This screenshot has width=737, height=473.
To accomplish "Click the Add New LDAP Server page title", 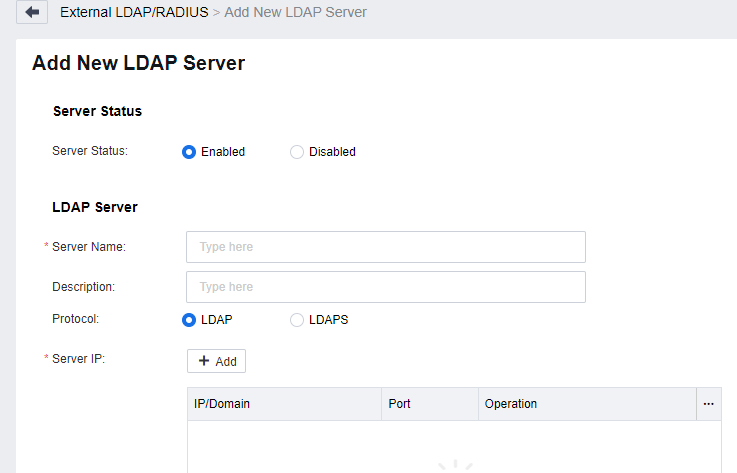I will pos(138,63).
